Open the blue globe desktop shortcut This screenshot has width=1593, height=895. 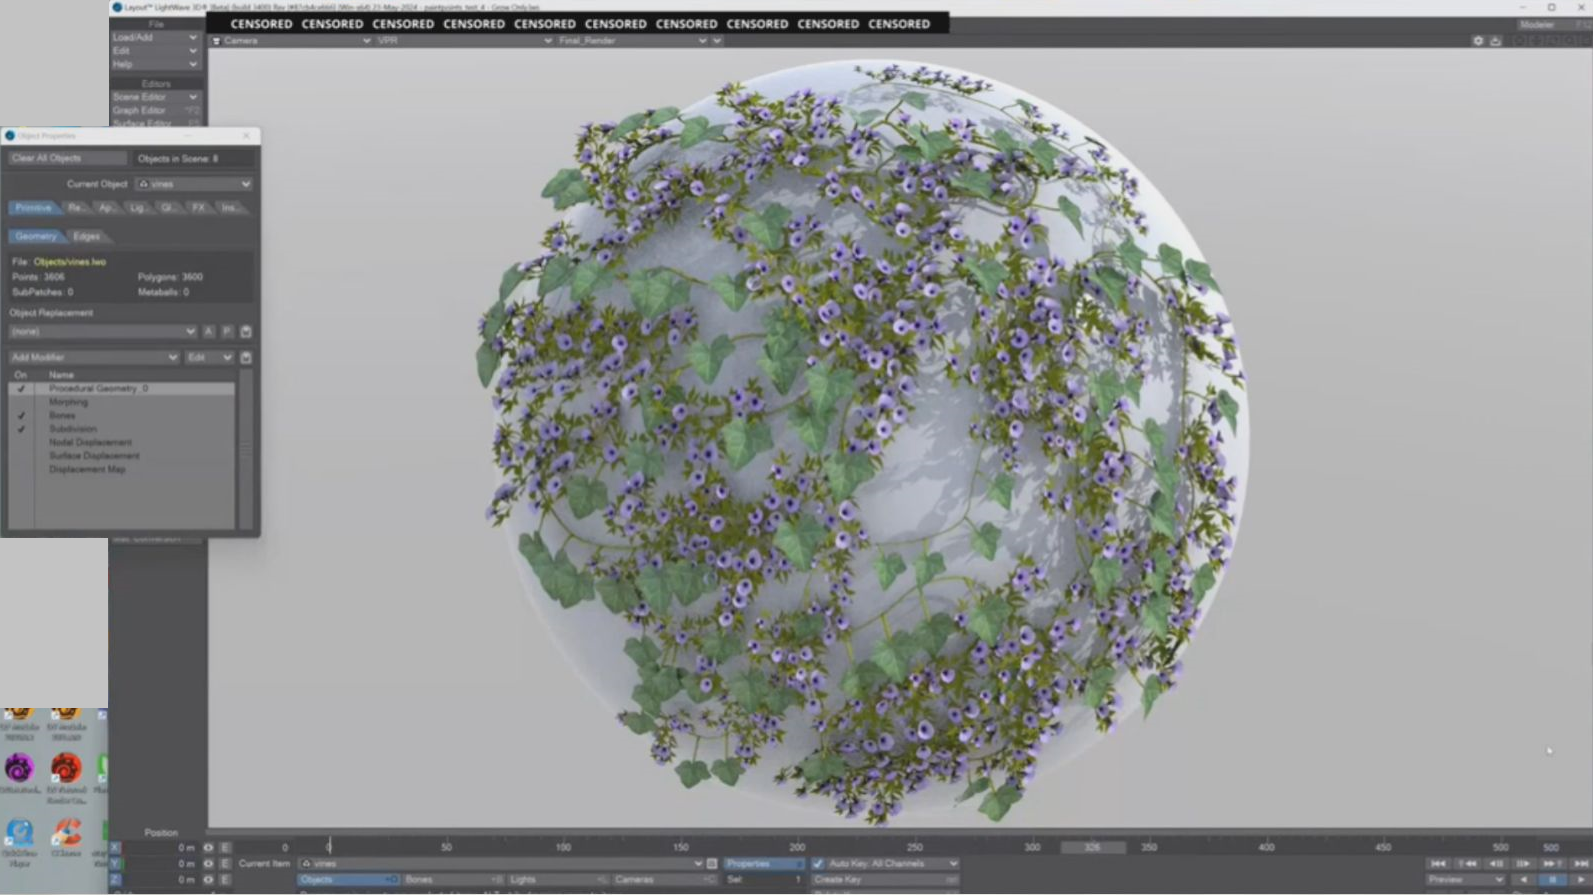[19, 833]
